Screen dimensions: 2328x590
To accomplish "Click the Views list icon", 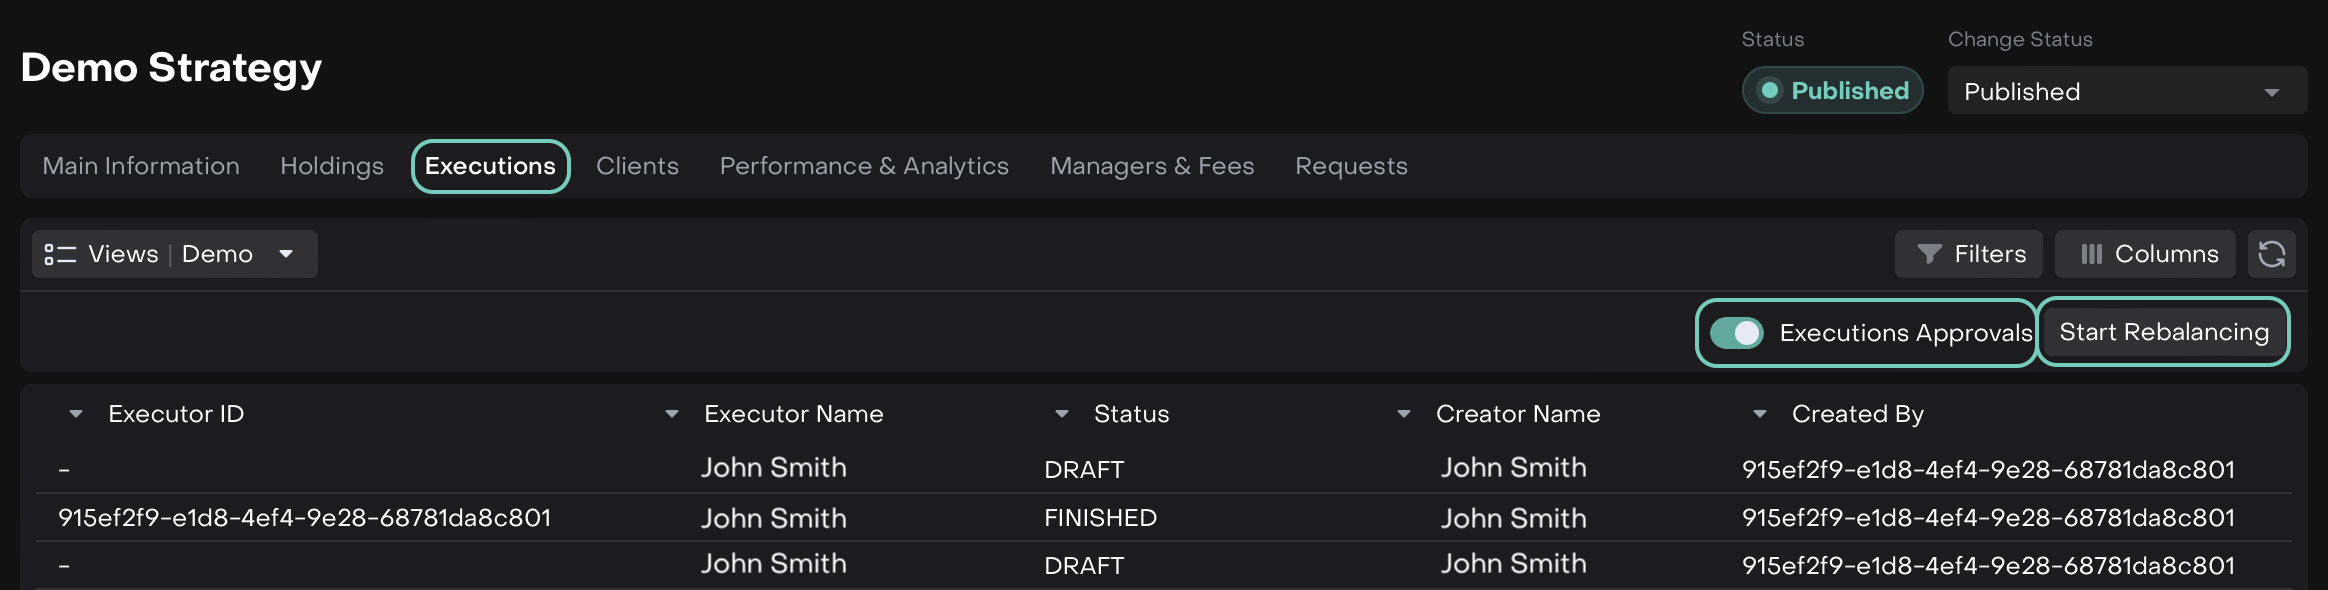I will click(60, 254).
